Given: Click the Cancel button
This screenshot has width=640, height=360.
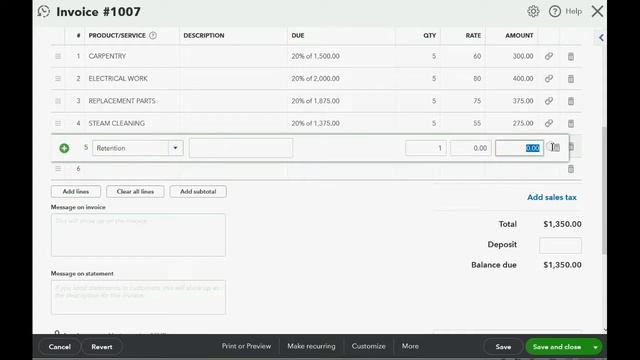Looking at the screenshot, I should click(60, 347).
